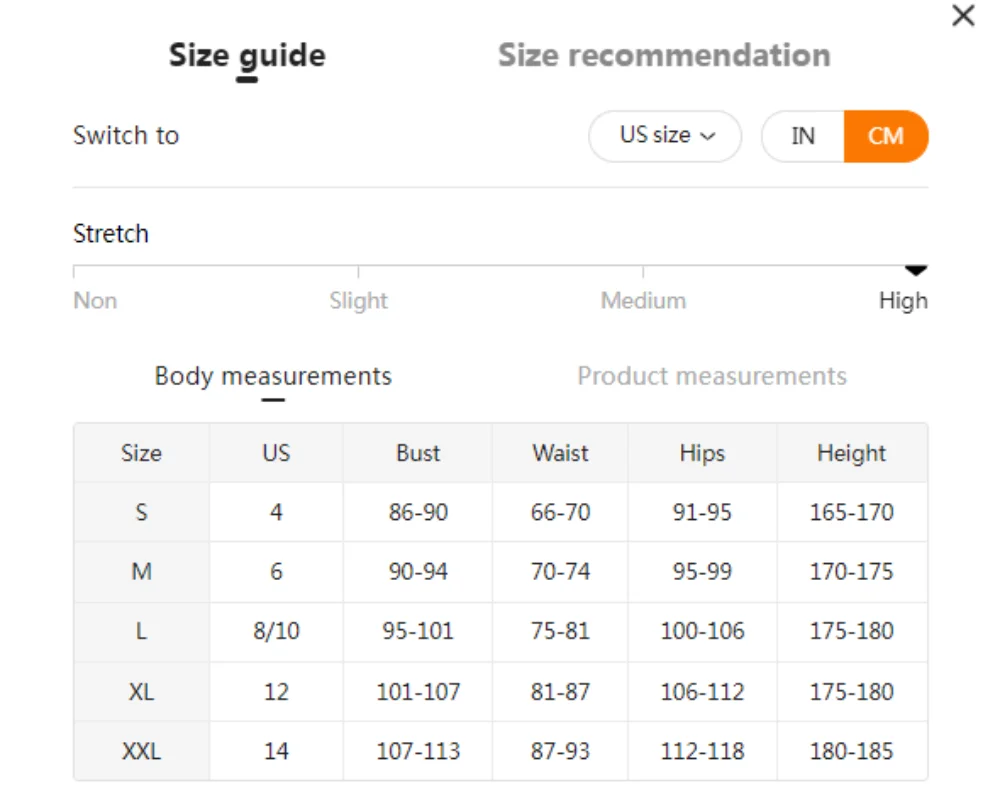Open the Size recommendation tab

664,56
